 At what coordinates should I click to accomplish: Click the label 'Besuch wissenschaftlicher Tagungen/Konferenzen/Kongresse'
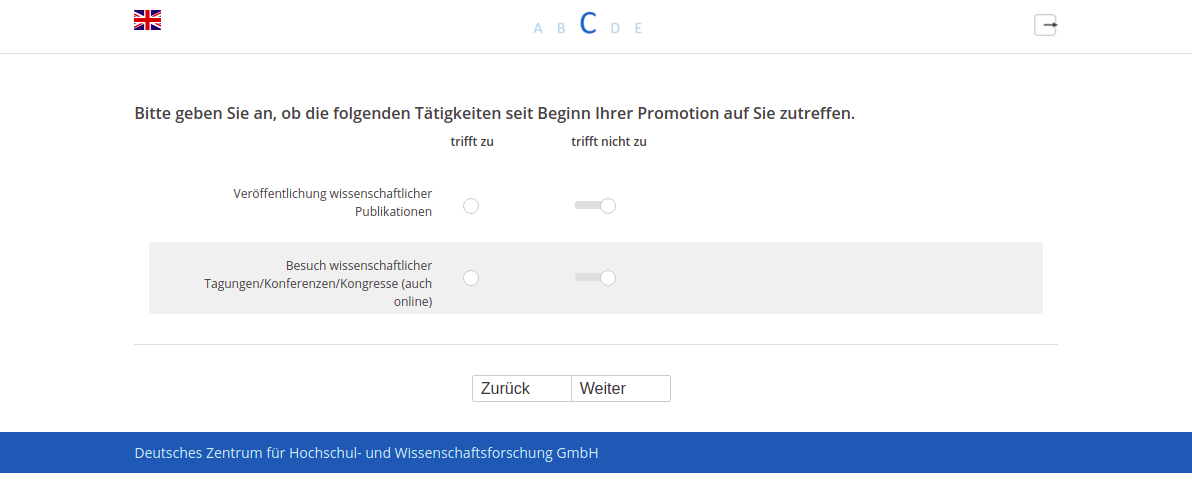[x=318, y=284]
